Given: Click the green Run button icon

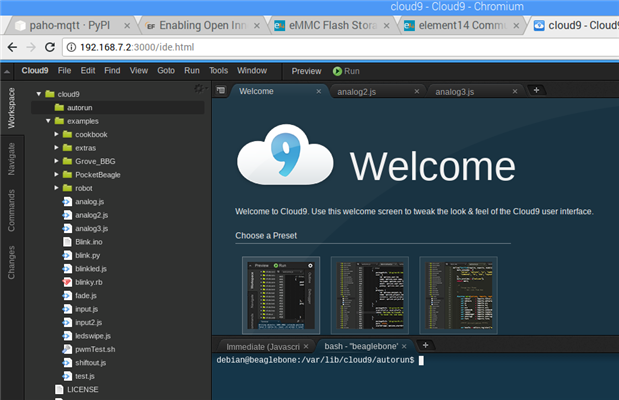Looking at the screenshot, I should coord(337,71).
